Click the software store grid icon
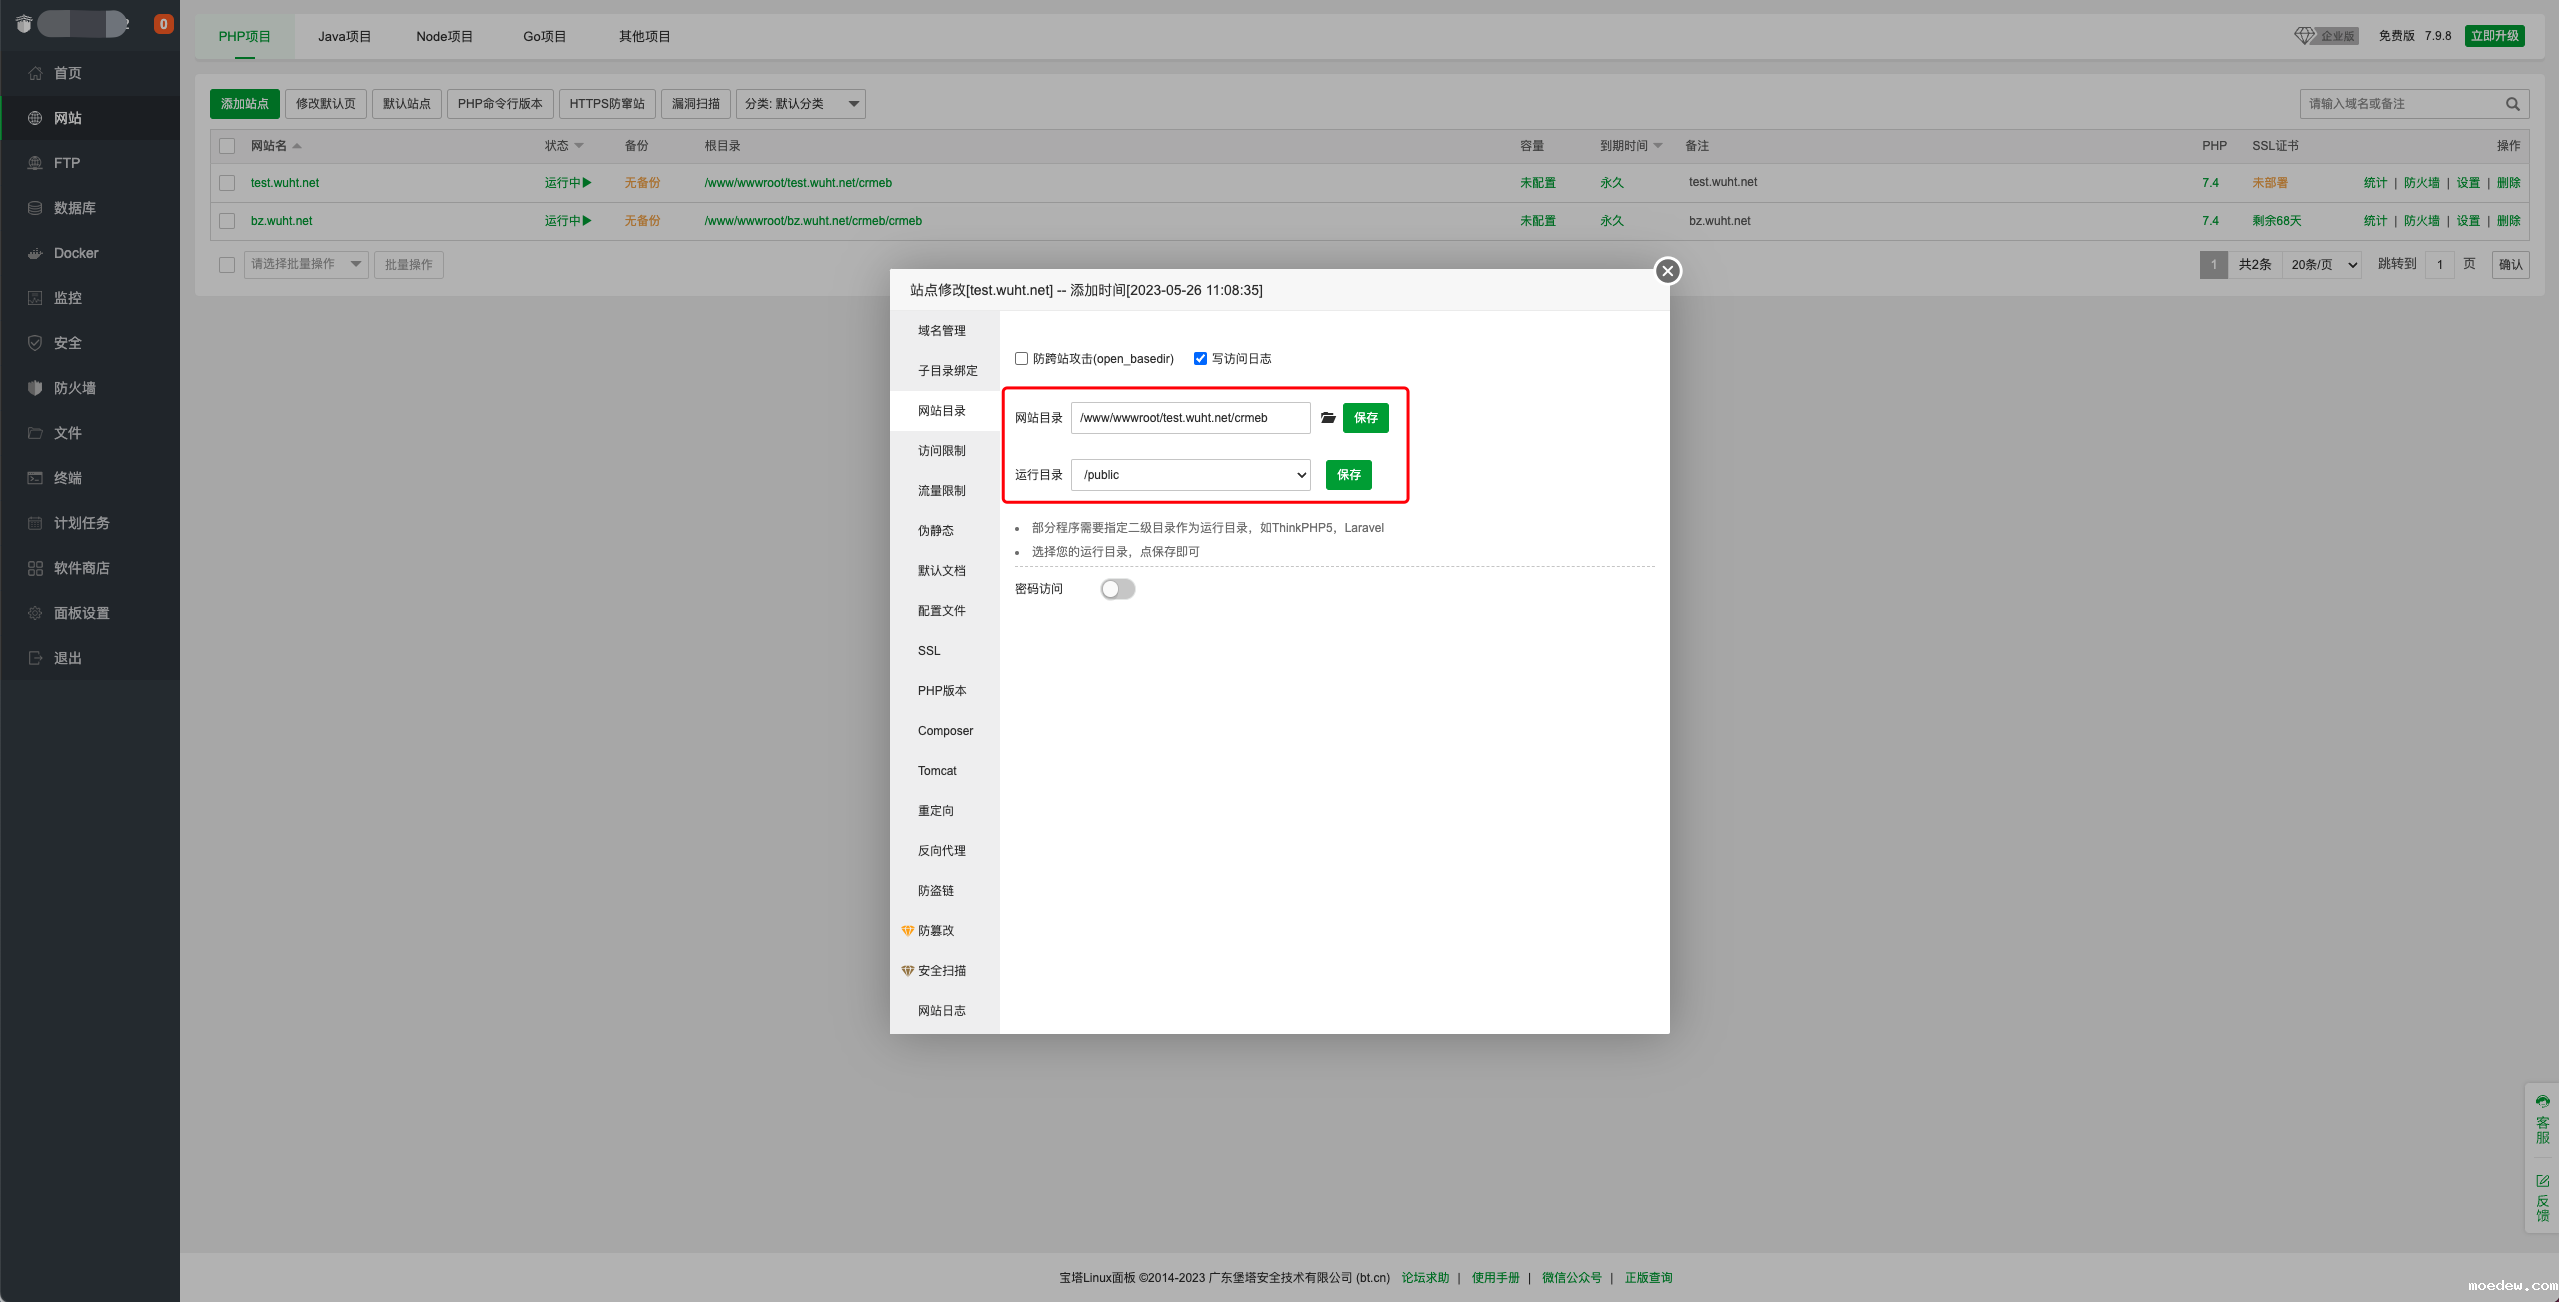This screenshot has height=1302, width=2559. [35, 568]
